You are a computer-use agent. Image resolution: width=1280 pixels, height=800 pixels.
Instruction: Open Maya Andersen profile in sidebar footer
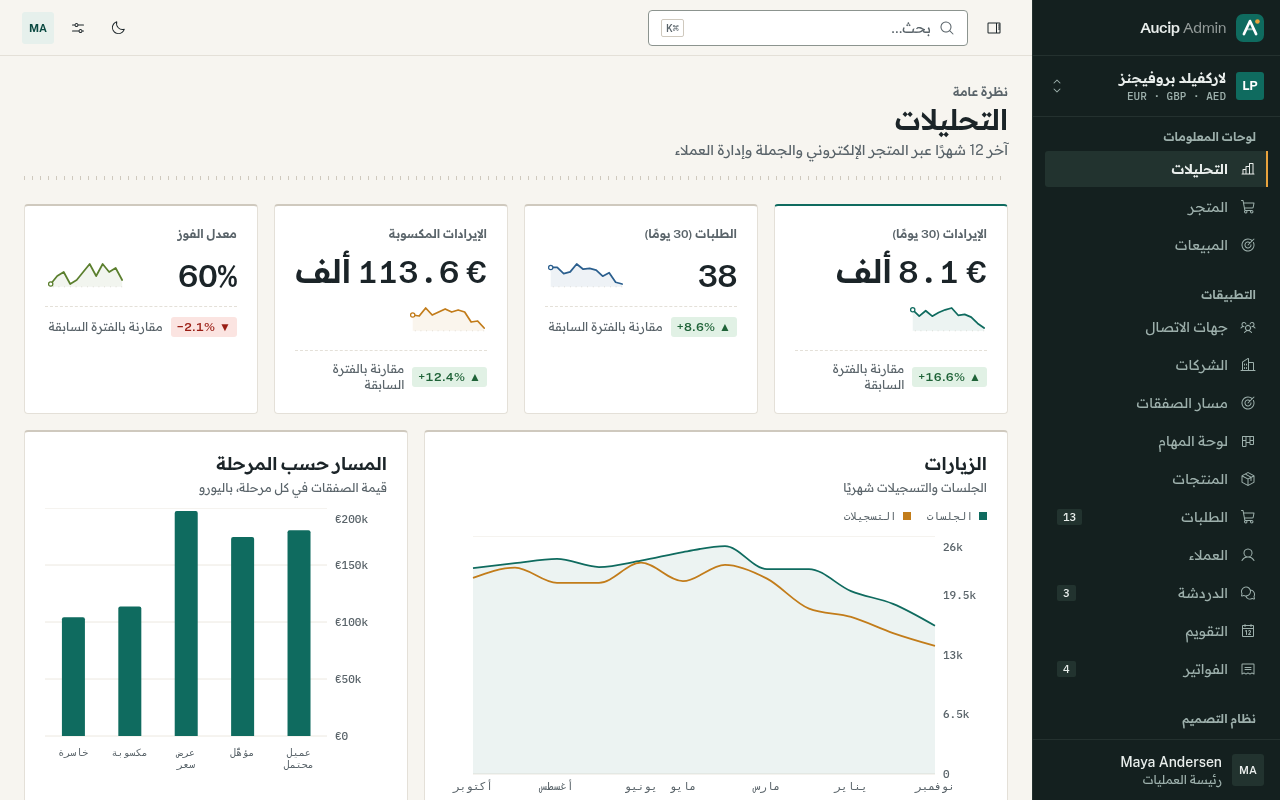click(1156, 770)
